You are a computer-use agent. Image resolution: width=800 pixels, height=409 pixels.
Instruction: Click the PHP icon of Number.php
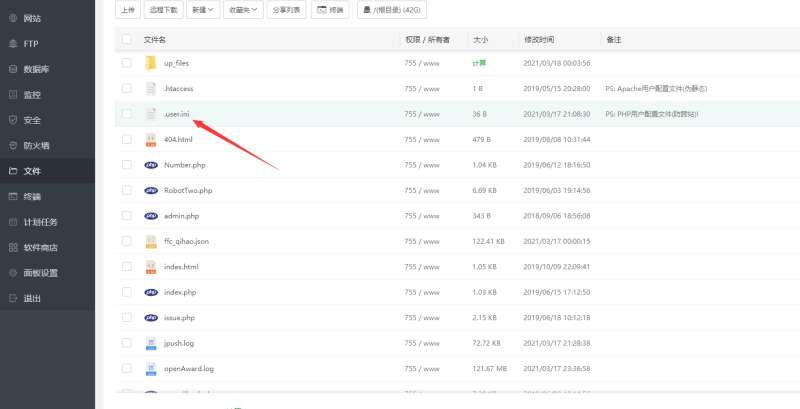click(151, 165)
